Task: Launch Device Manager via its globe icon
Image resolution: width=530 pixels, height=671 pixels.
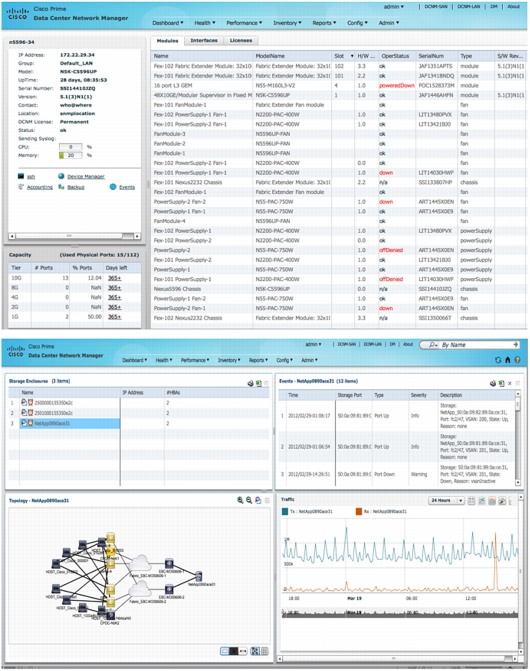Action: coord(61,176)
